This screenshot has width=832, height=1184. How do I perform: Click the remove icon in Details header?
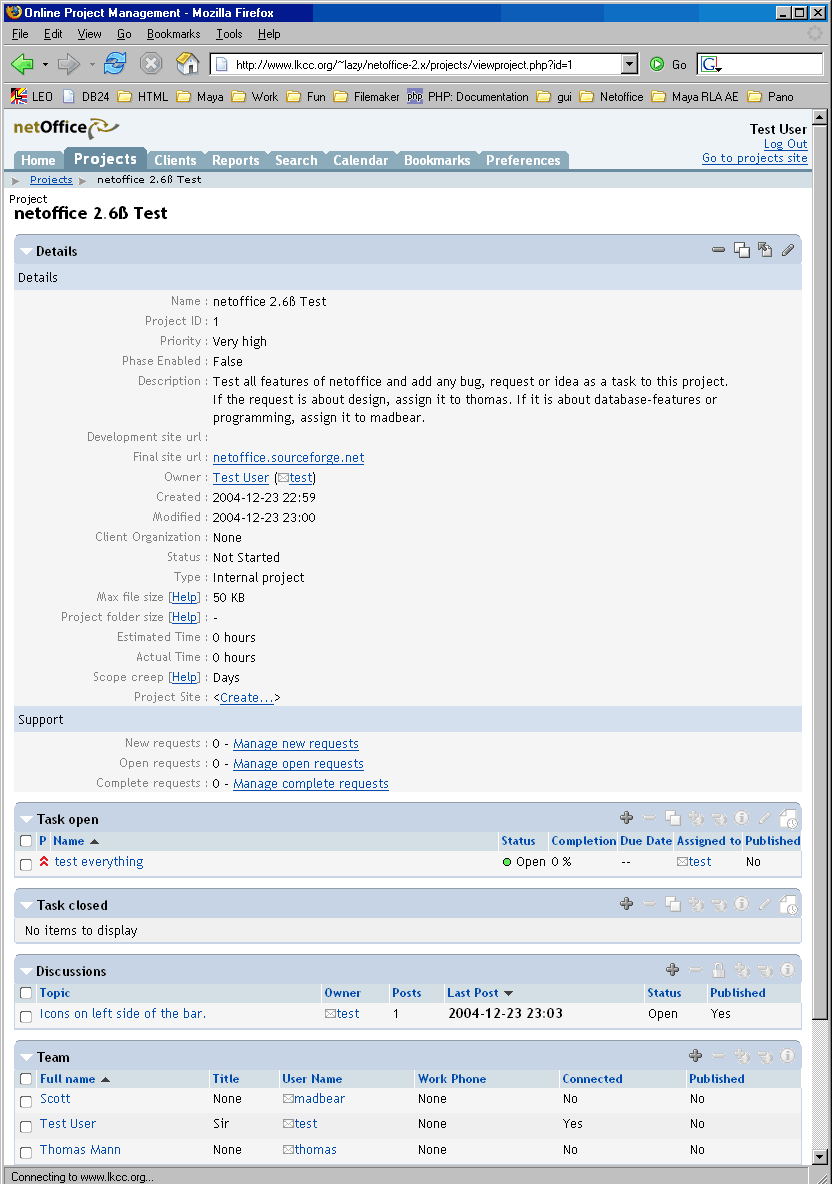718,250
